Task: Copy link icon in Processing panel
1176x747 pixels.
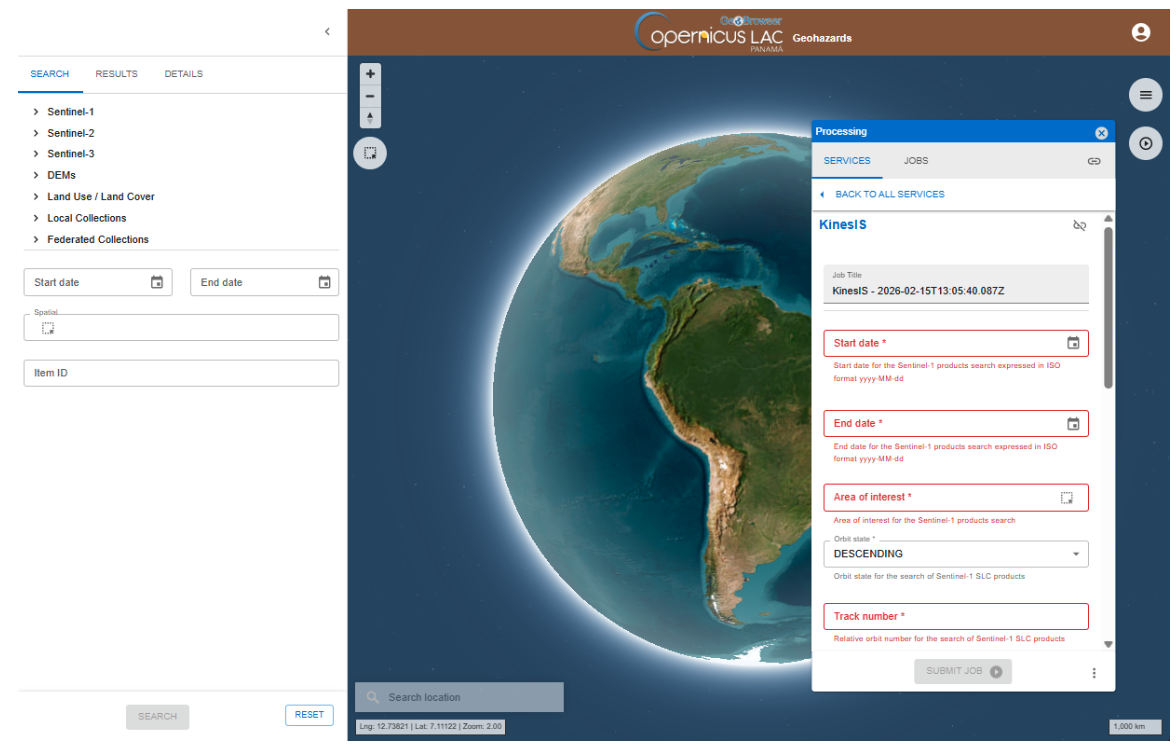Action: pos(1094,161)
